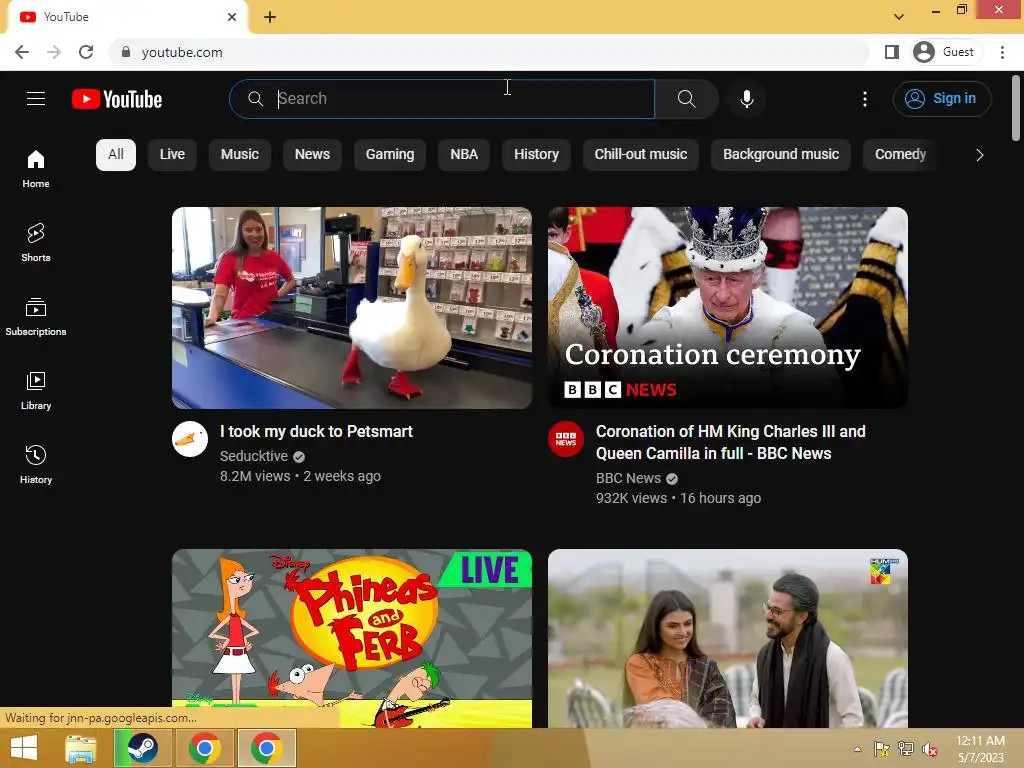Click the inactive Chrome taskbar icon

pyautogui.click(x=204, y=748)
